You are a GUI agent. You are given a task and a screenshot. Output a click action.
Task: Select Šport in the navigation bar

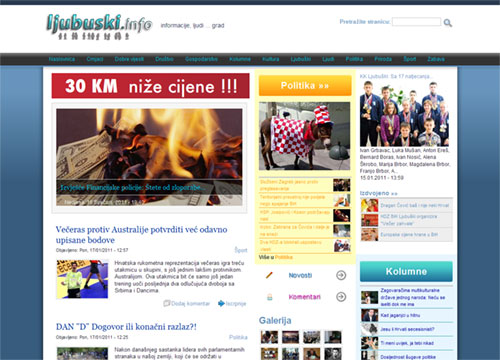pyautogui.click(x=410, y=59)
